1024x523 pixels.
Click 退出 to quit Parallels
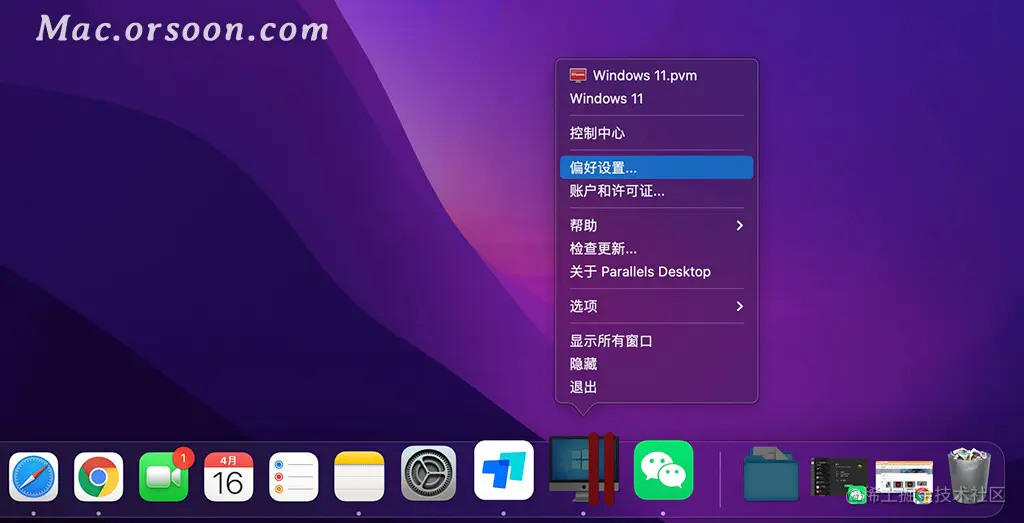click(656, 387)
